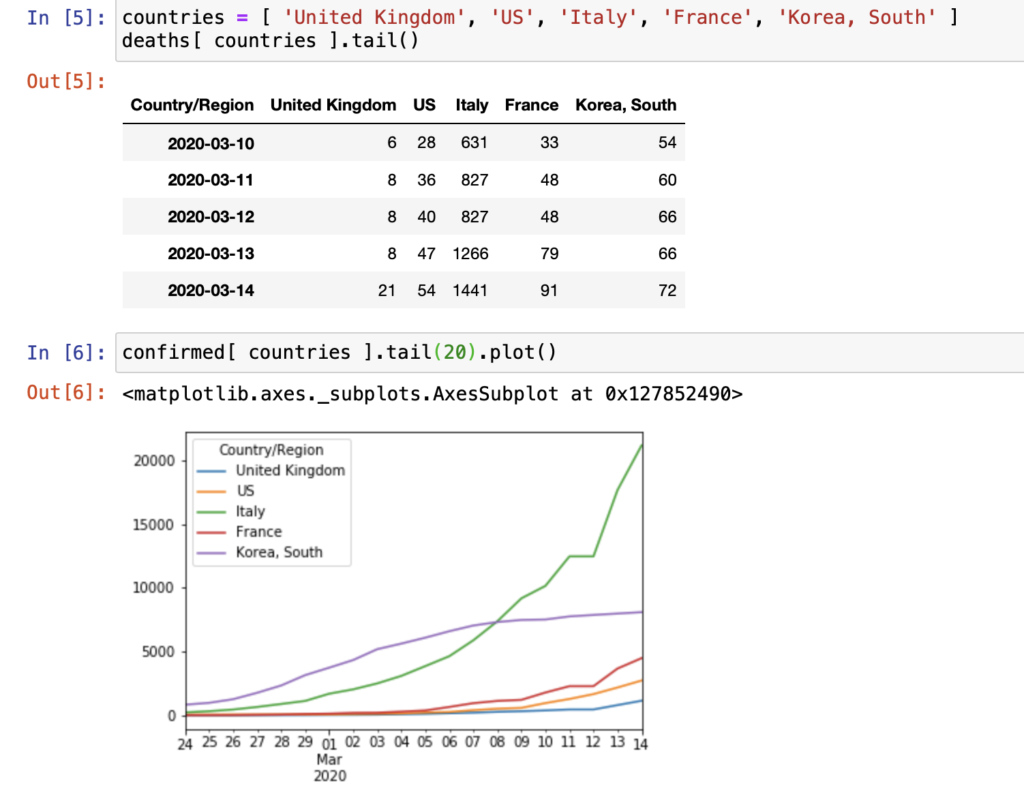Select the 2020-03-10 row label
The image size is (1024, 794).
point(211,143)
